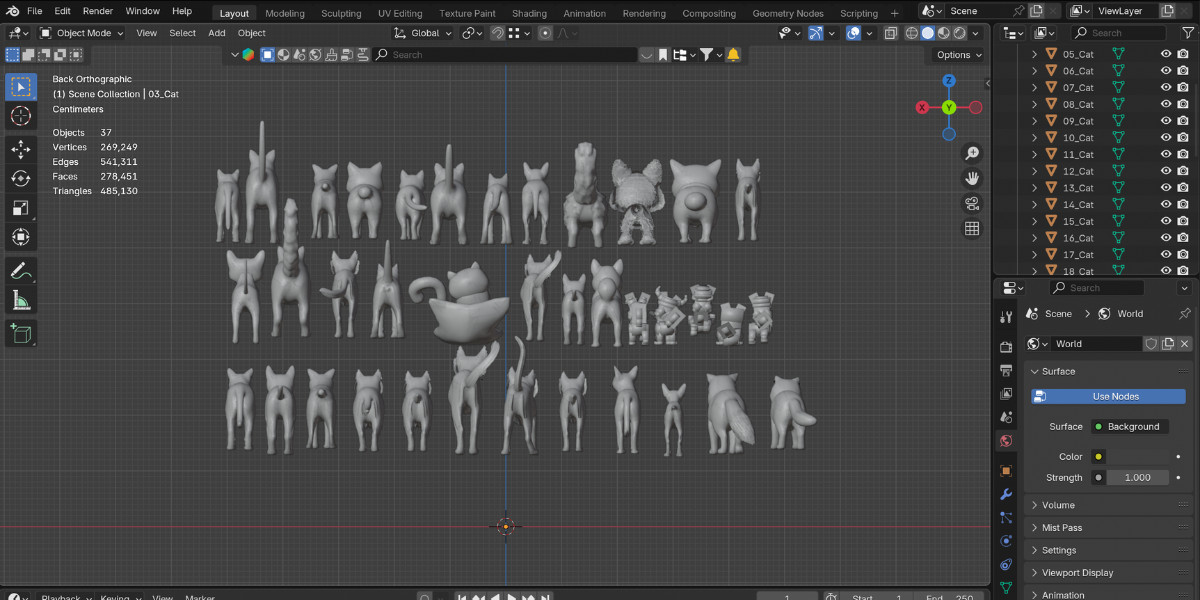Screen dimensions: 1200x600
Task: Click the hand pan view gizmo
Action: click(x=972, y=178)
